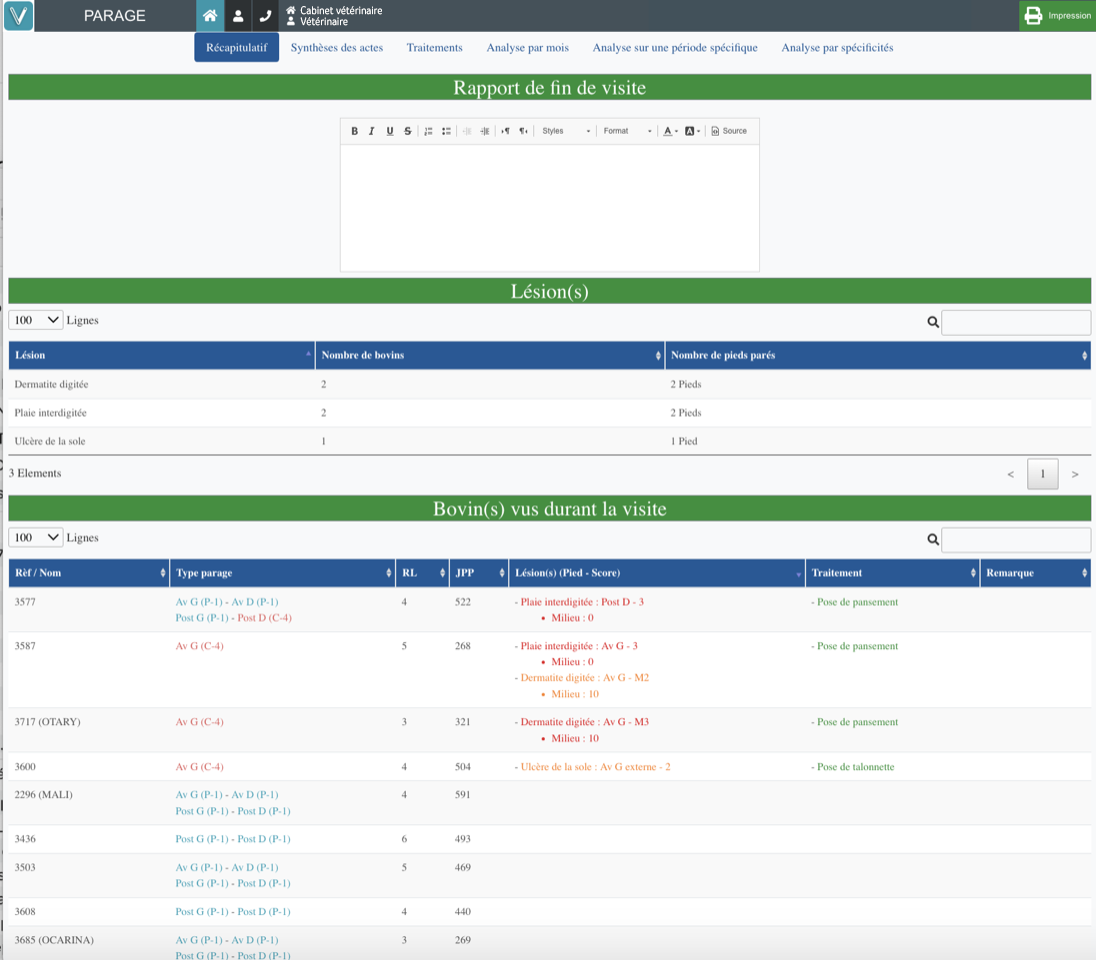Screen dimensions: 1096x960
Task: Toggle underline formatting in report editor
Action: [390, 131]
